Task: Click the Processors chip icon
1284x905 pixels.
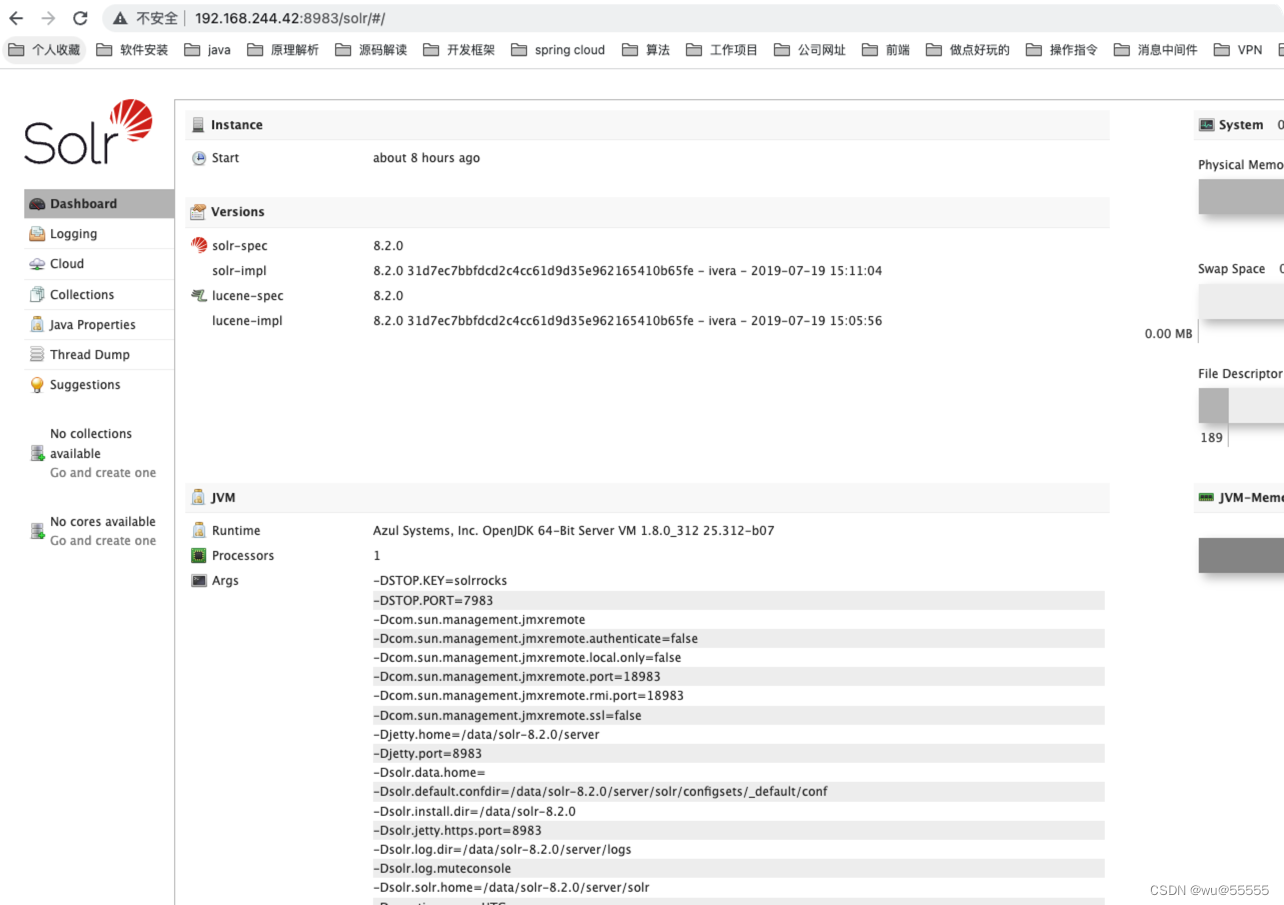Action: click(199, 556)
